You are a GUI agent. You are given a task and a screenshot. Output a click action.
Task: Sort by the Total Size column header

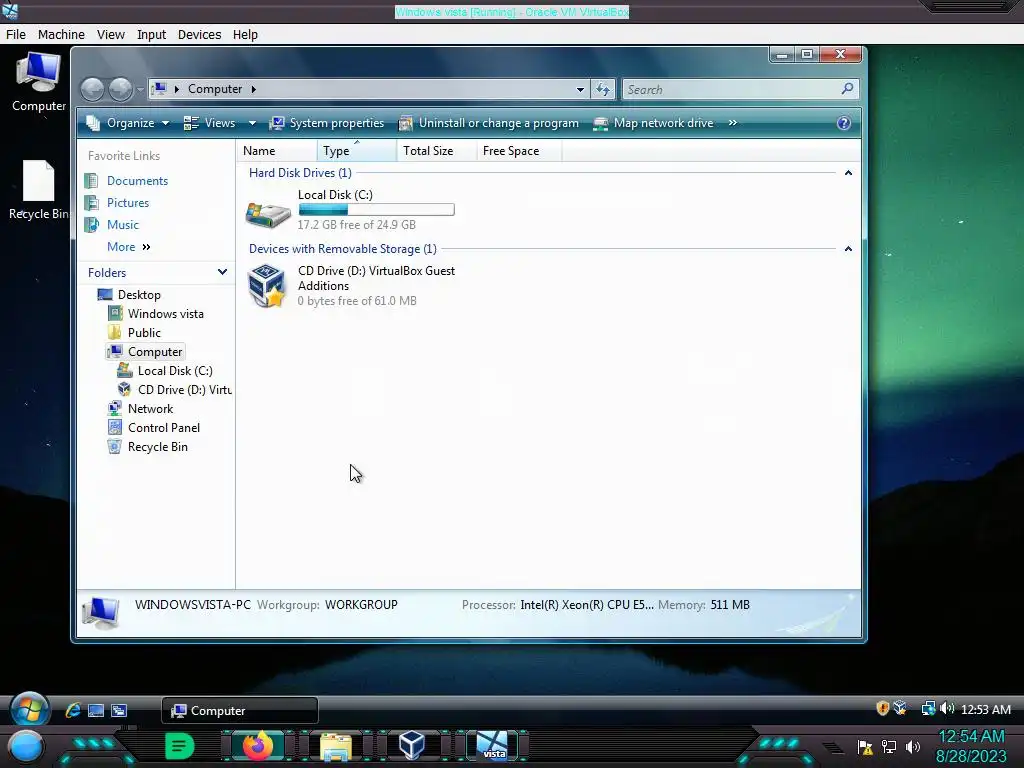[x=436, y=151]
